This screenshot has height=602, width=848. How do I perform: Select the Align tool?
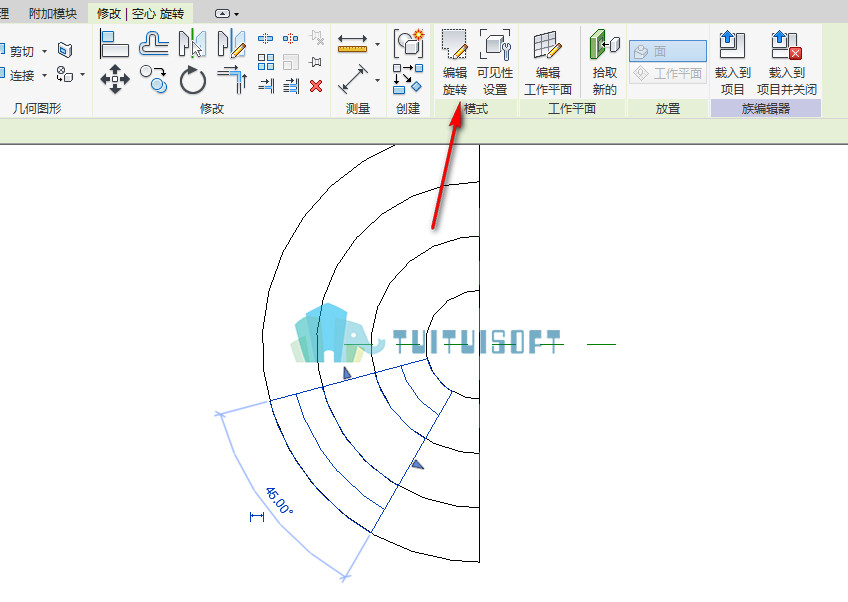click(115, 44)
